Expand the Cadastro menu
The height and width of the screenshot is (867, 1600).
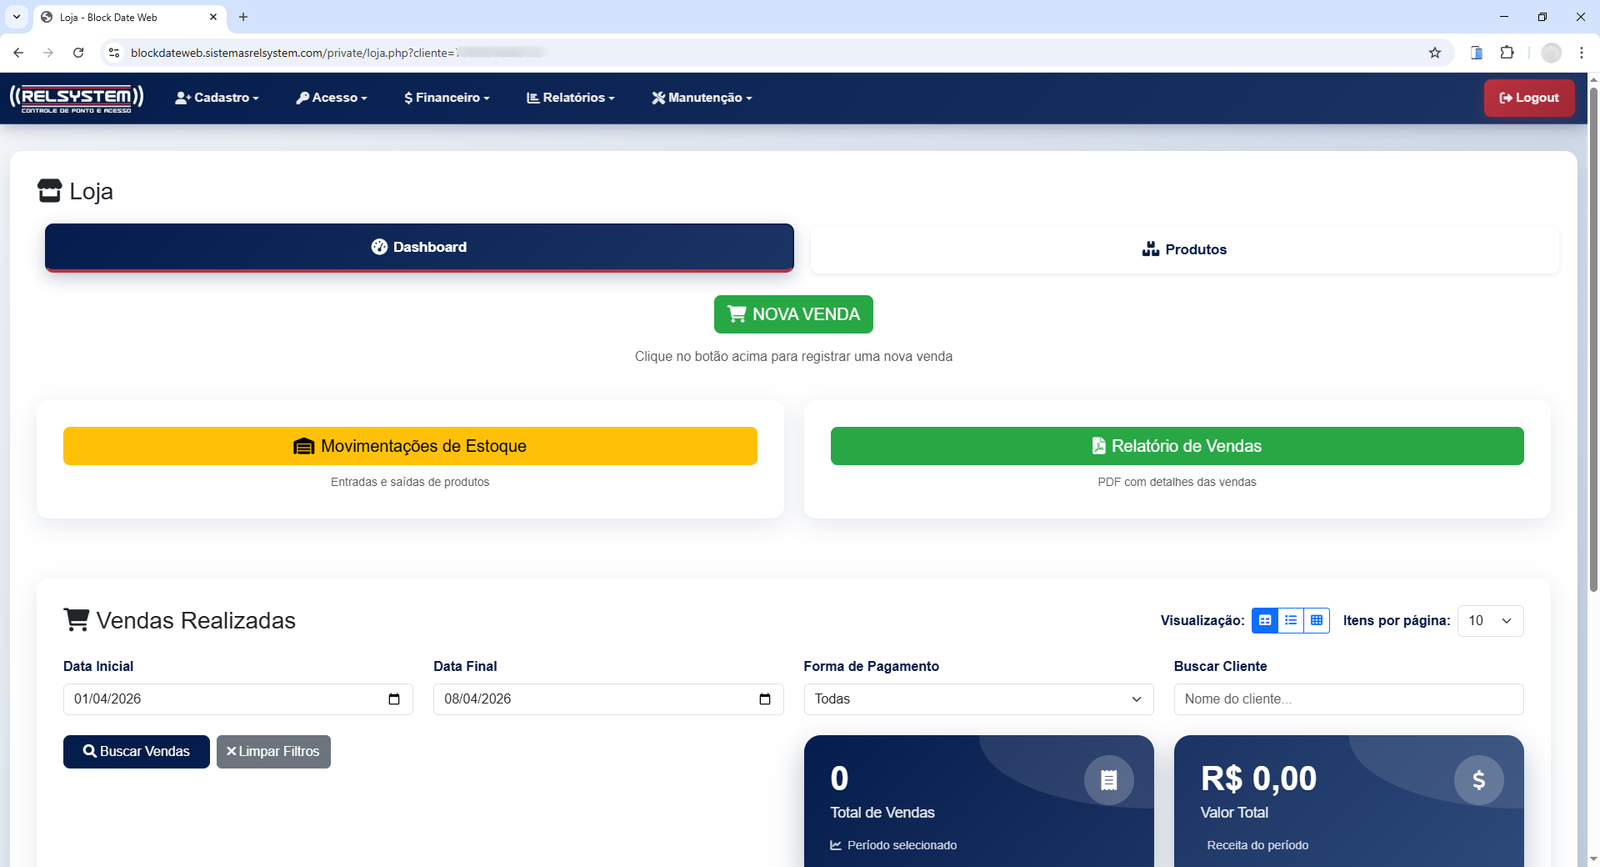[x=217, y=98]
